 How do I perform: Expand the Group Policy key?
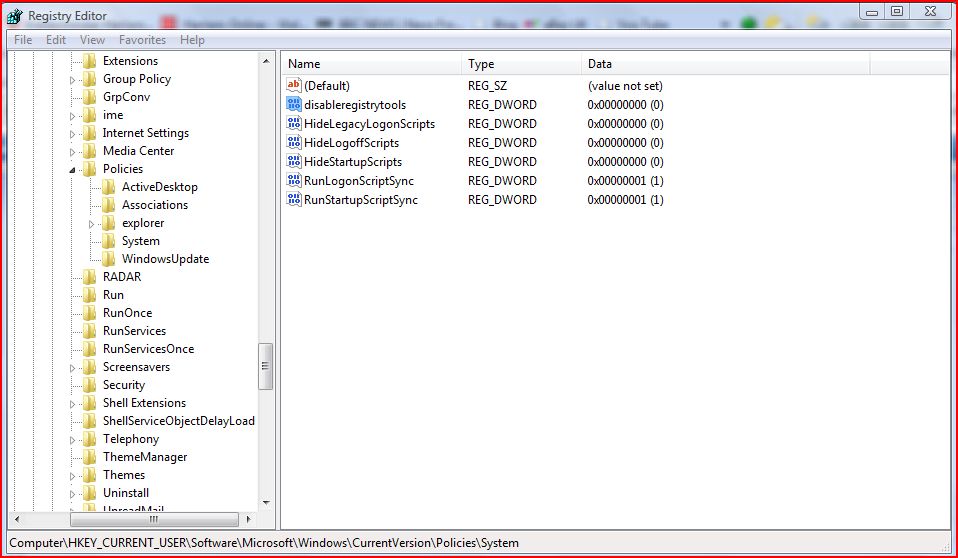[x=72, y=80]
